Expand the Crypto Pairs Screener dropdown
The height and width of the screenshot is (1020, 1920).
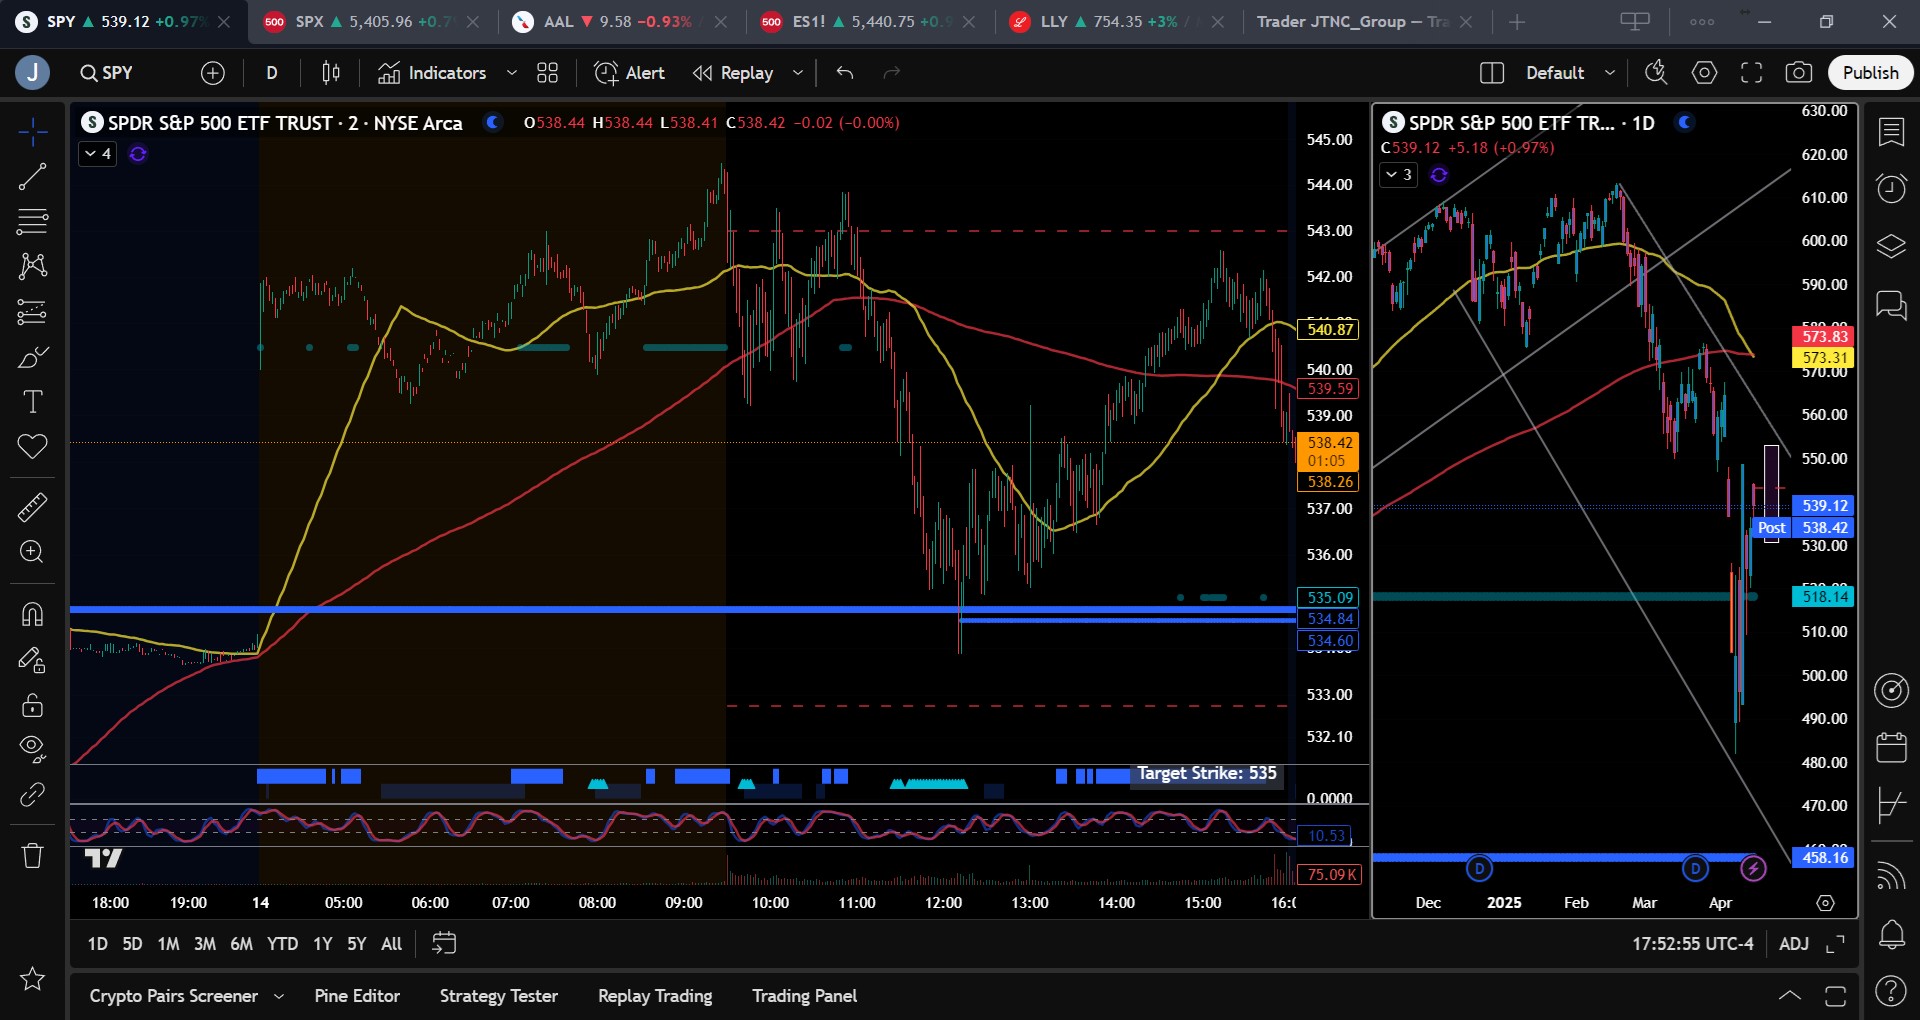point(279,997)
